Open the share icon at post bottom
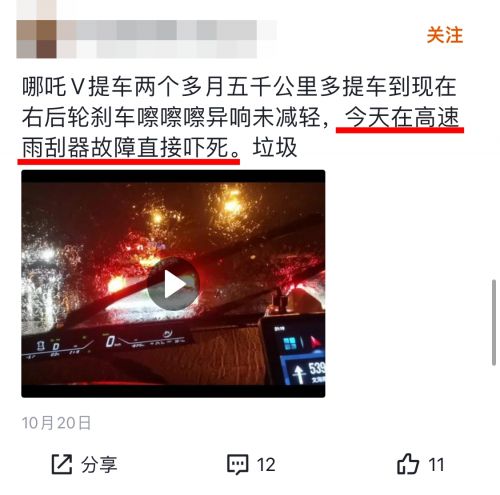The image size is (500, 495). point(62,464)
